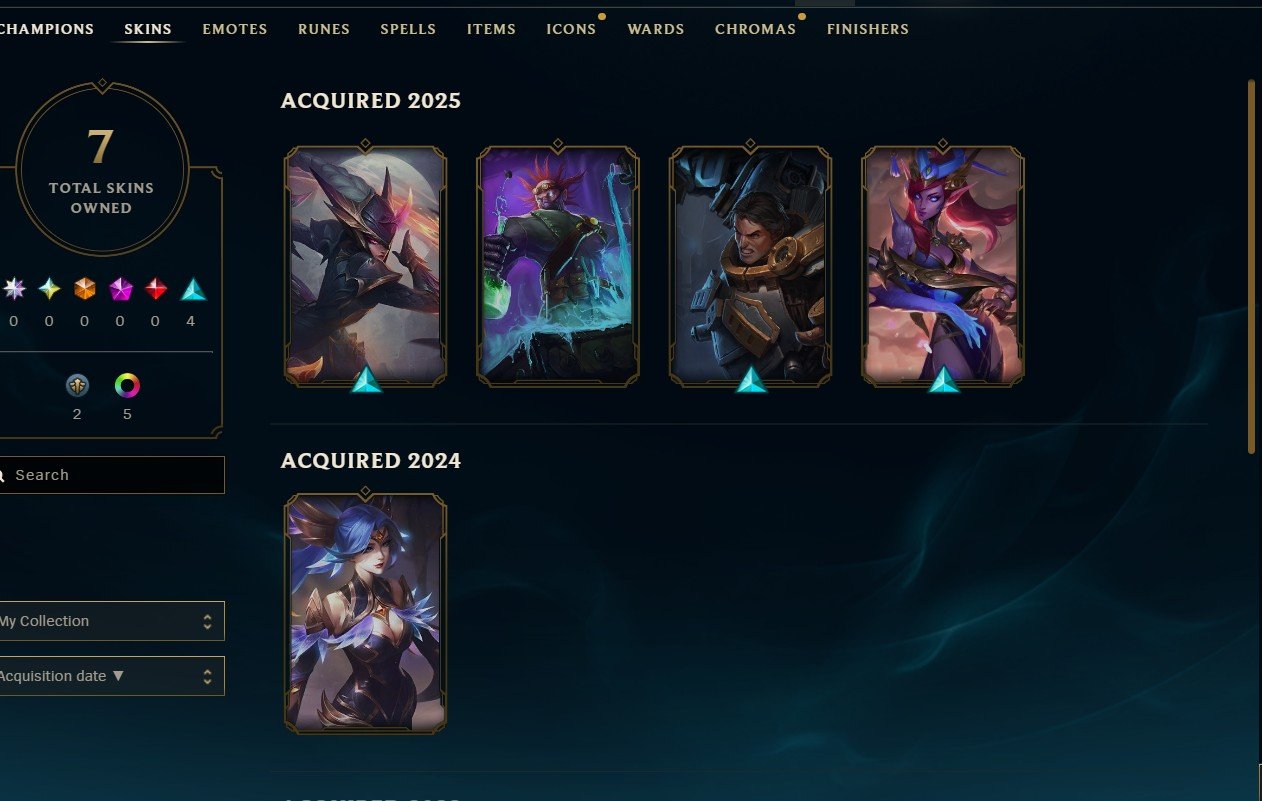
Task: Open the Finishers tab
Action: click(867, 29)
